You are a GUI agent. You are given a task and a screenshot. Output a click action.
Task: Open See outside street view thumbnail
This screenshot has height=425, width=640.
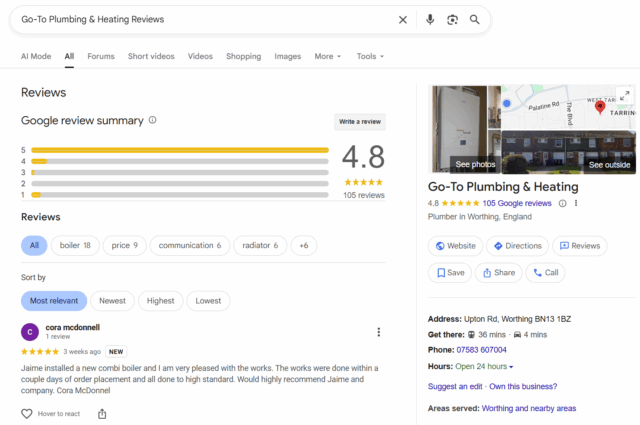pos(569,152)
